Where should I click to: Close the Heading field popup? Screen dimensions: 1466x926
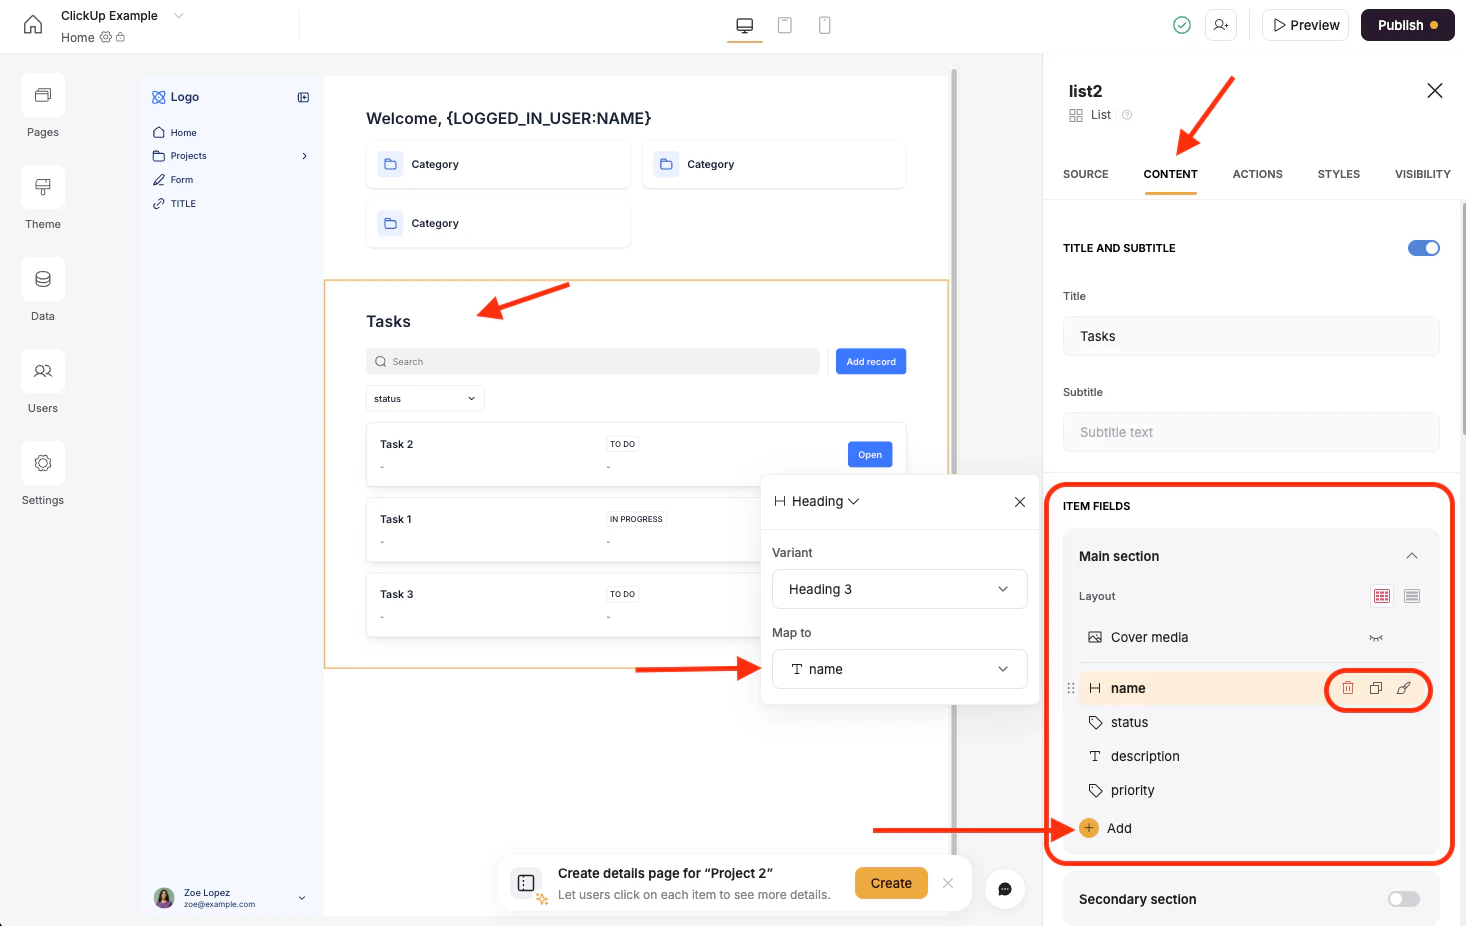1020,502
